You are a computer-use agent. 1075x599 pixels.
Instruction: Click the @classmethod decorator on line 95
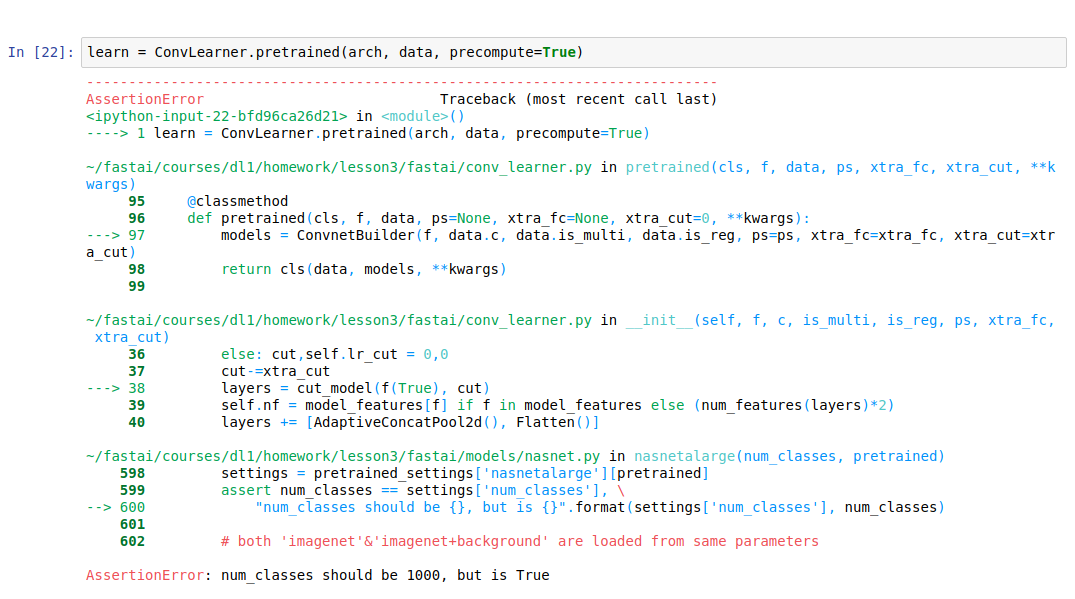pos(237,201)
